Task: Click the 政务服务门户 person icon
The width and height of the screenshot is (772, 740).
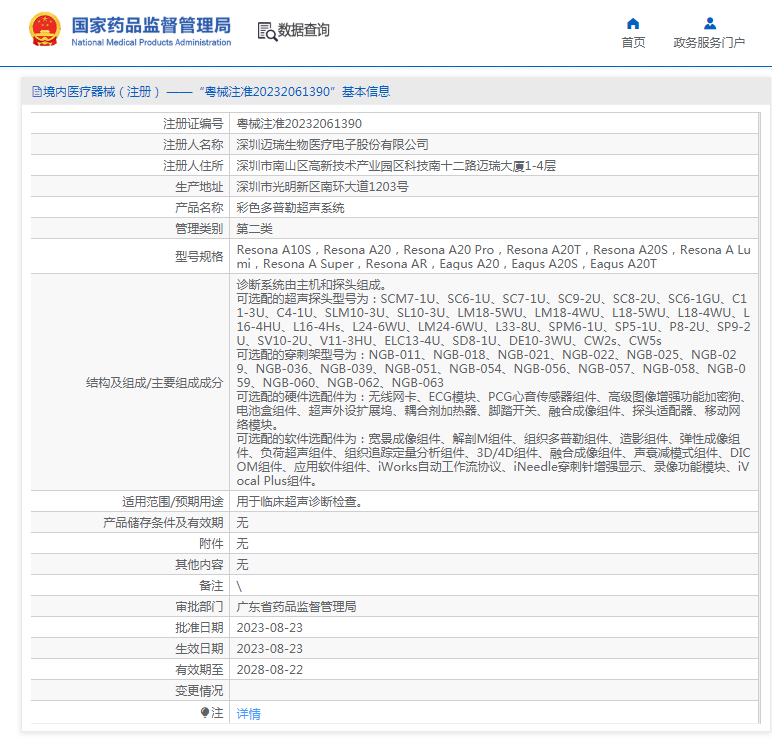Action: click(709, 23)
